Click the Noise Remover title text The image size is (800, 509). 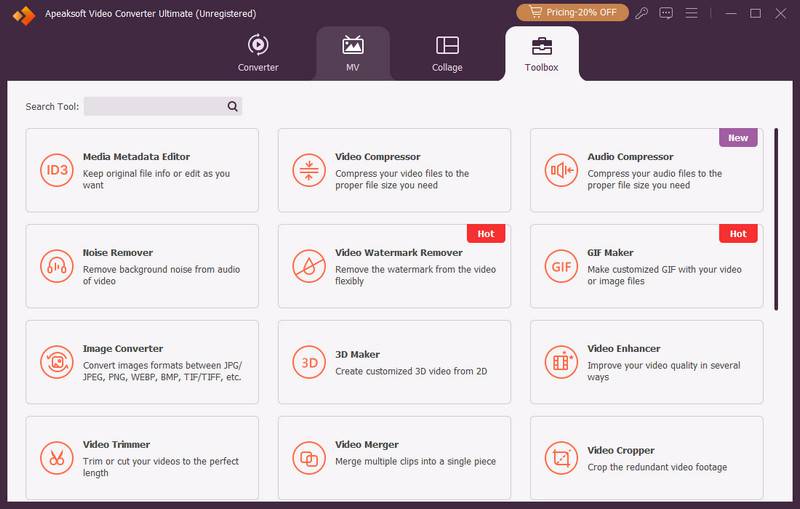coord(118,252)
